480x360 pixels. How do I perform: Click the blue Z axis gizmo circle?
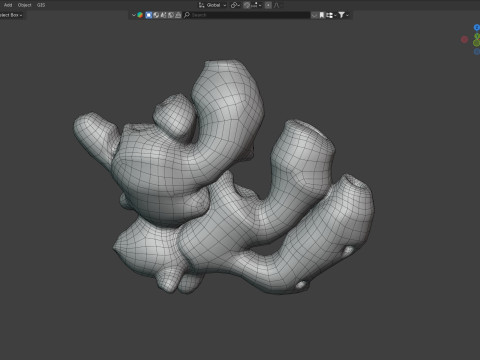point(477,27)
